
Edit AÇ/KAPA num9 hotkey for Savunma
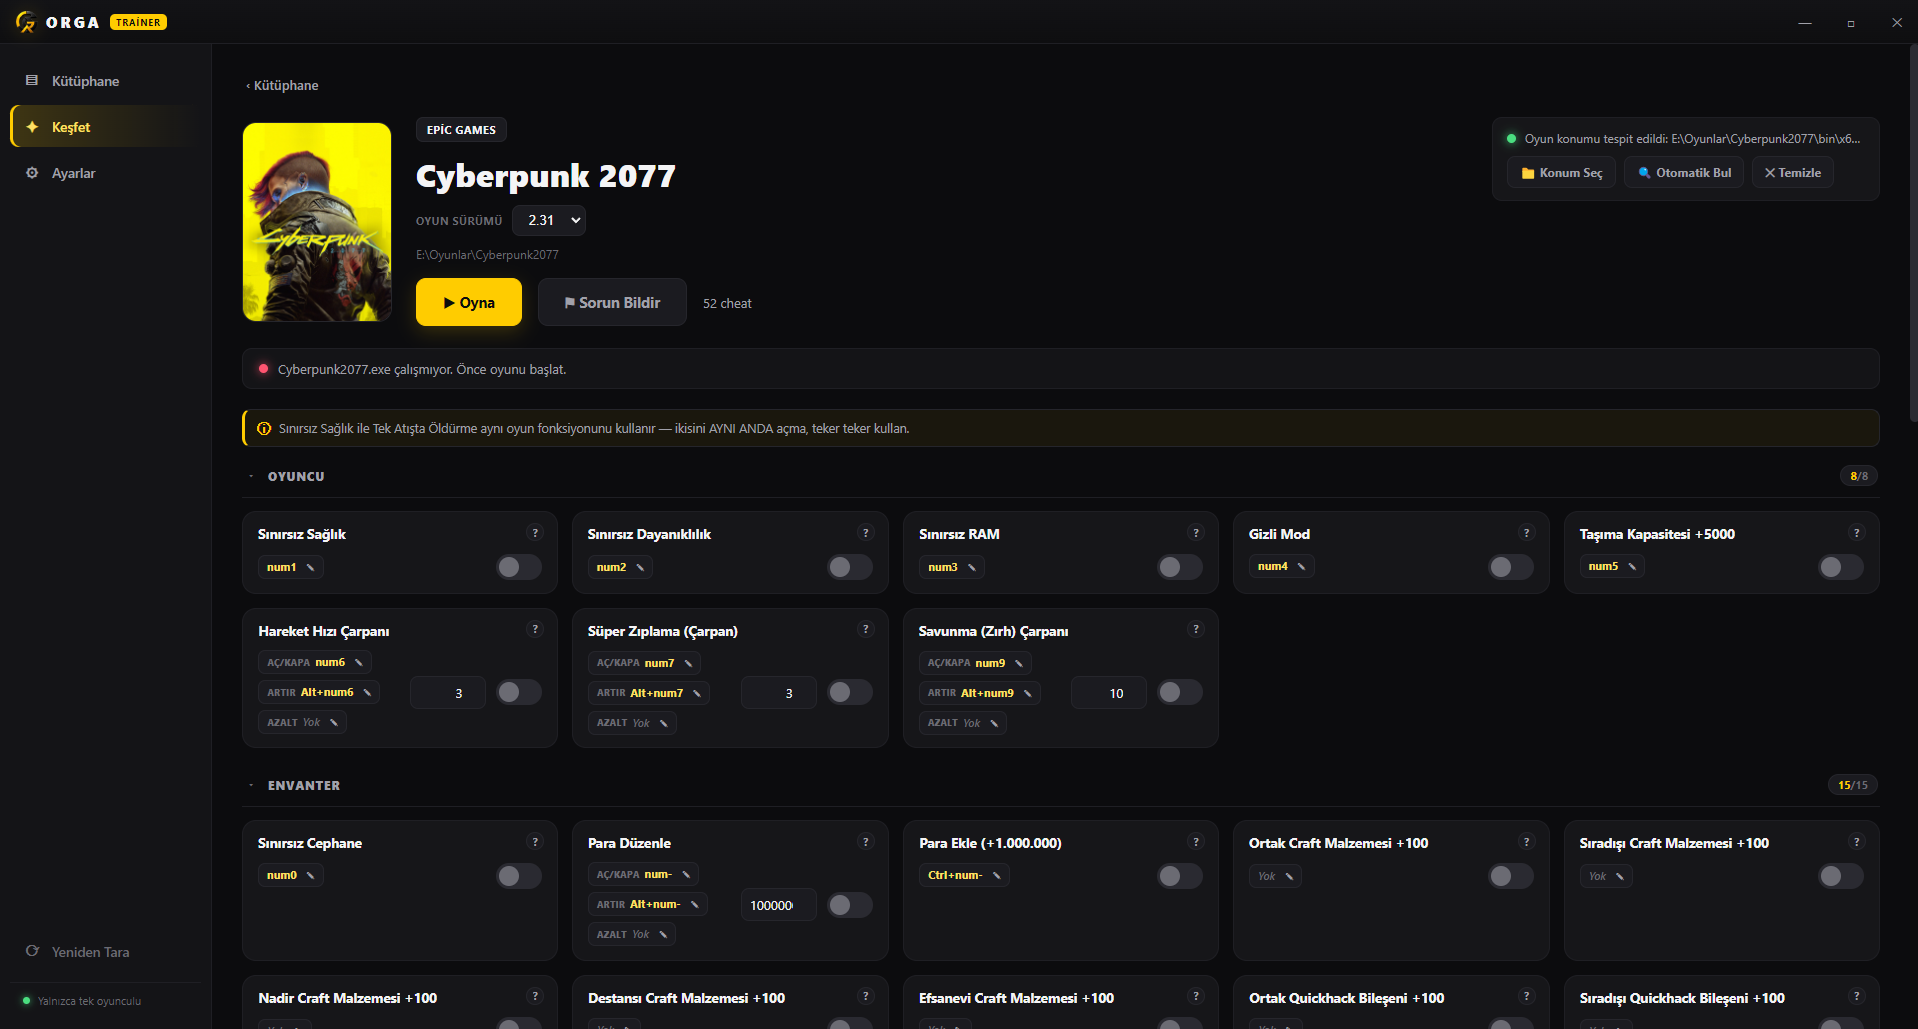[x=1020, y=663]
